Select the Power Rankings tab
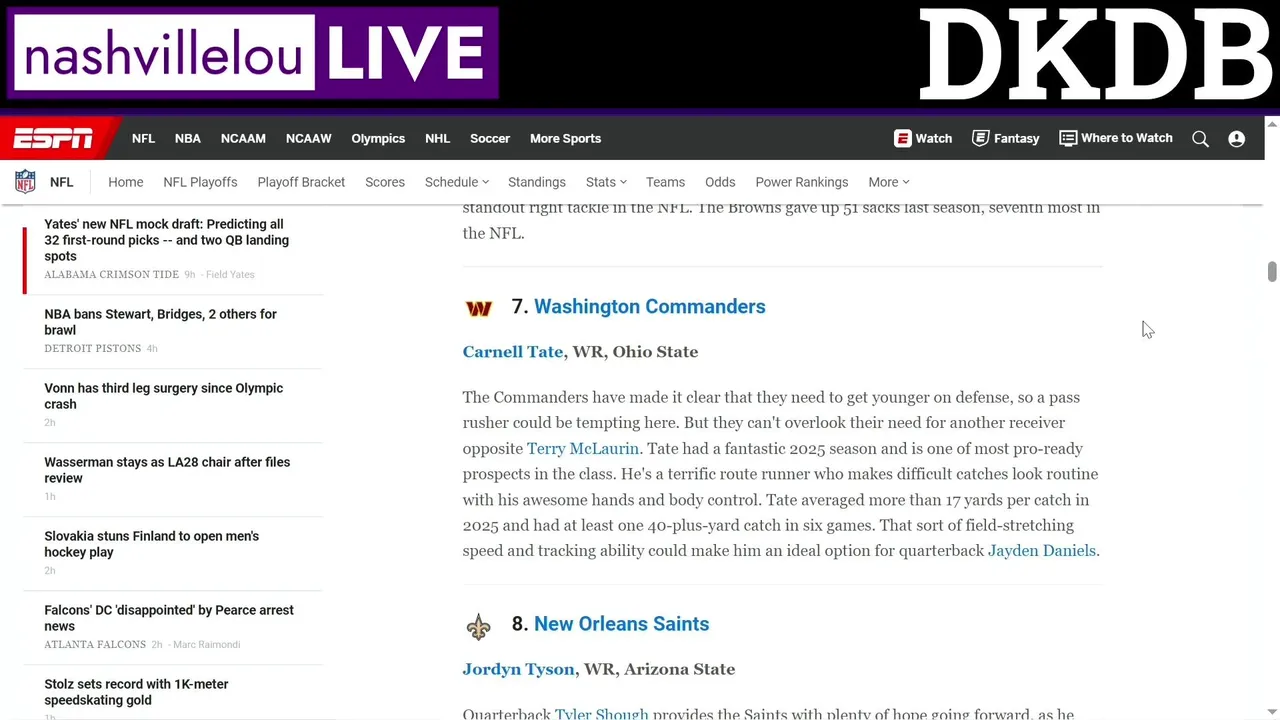Viewport: 1280px width, 720px height. coord(802,182)
